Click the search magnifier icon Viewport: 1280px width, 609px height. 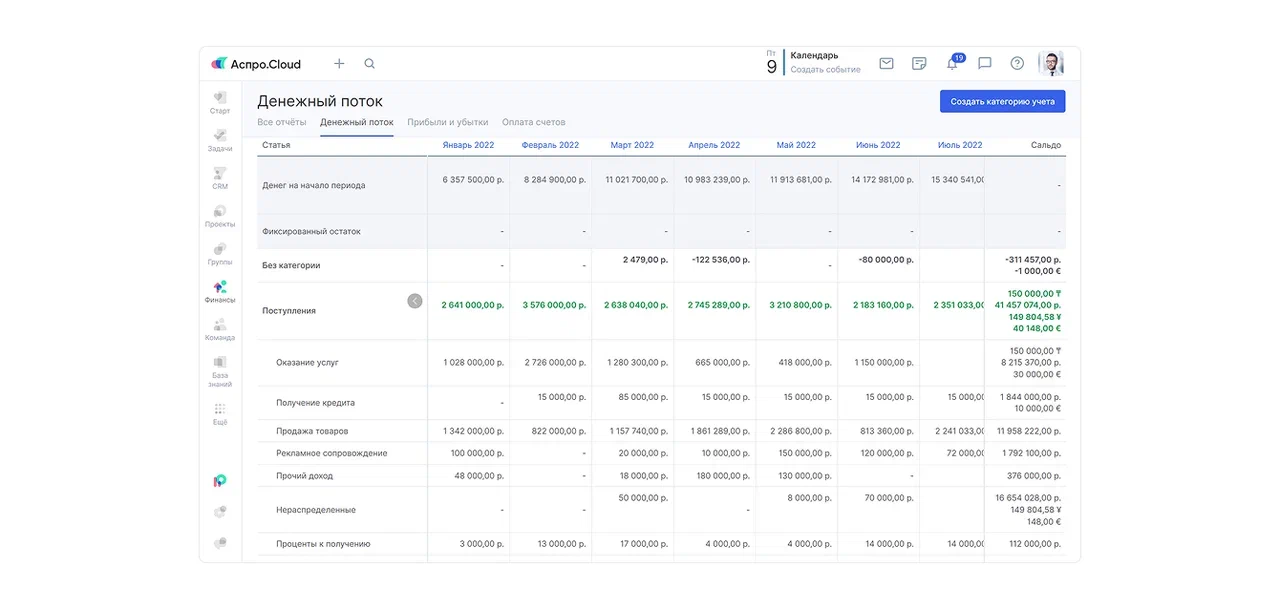370,63
